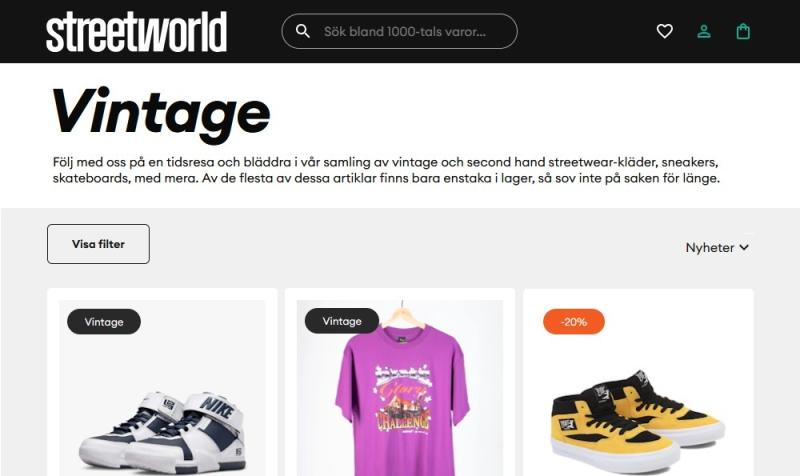Click the Vintage page heading
Image resolution: width=800 pixels, height=476 pixels.
click(161, 113)
